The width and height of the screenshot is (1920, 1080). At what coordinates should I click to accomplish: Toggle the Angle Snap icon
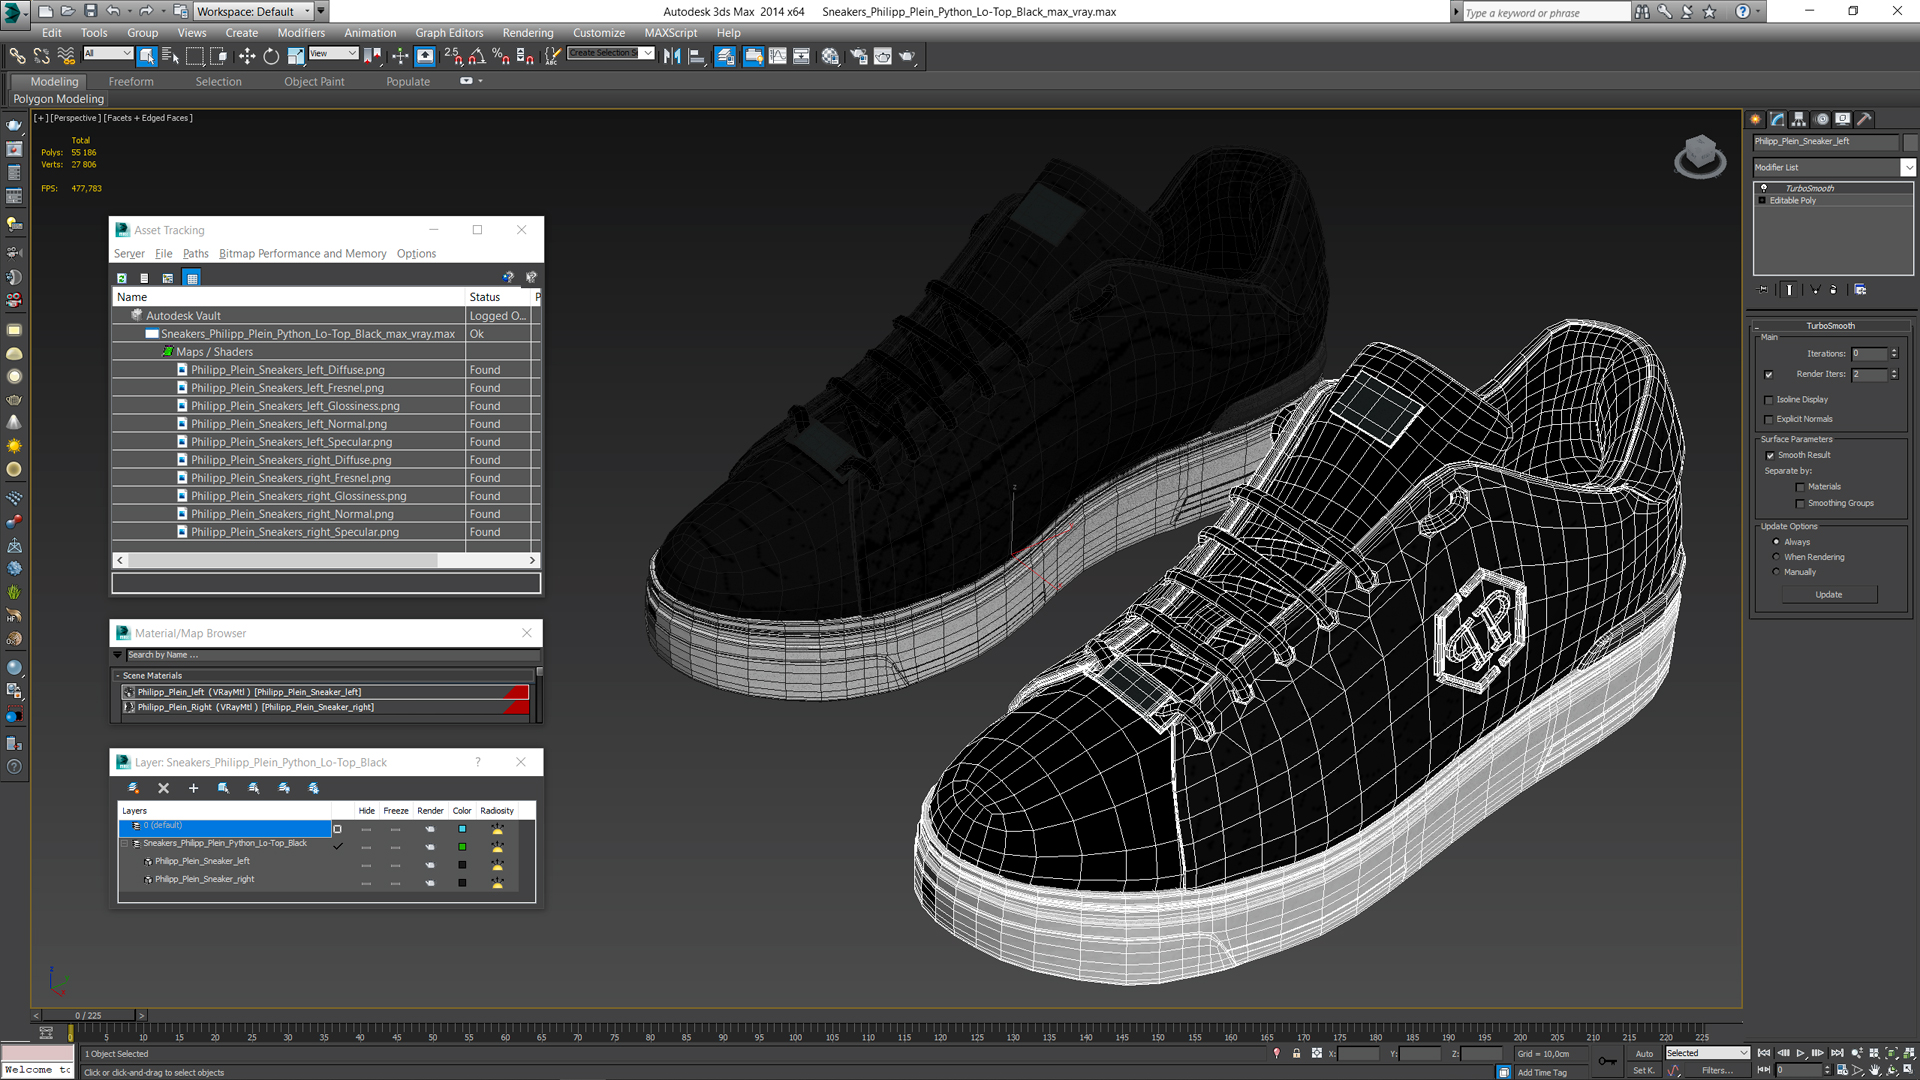pyautogui.click(x=477, y=57)
